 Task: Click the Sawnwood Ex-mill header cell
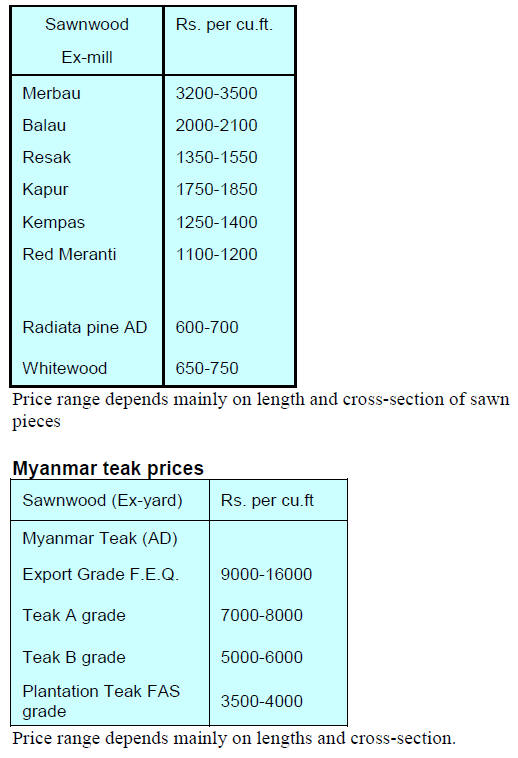coord(87,41)
